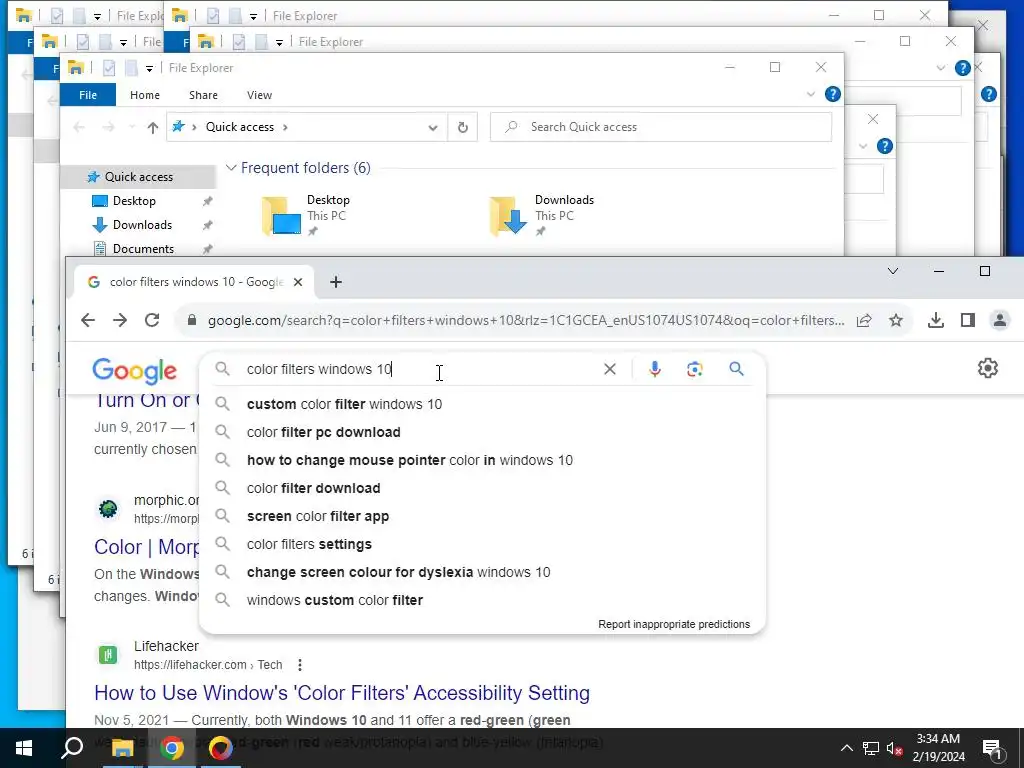1024x768 pixels.
Task: Open the Home ribbon tab
Action: 144,95
